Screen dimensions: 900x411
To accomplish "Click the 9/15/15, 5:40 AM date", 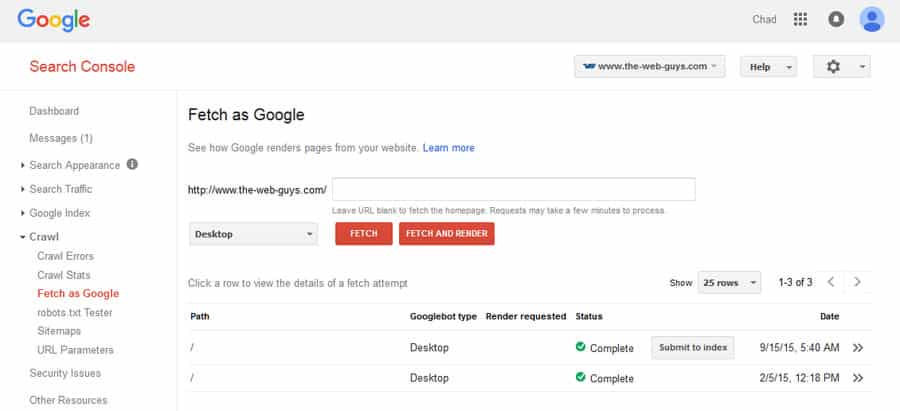I will click(800, 348).
